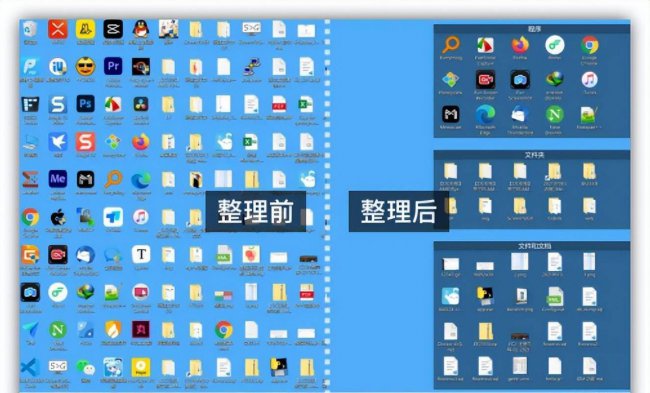The image size is (650, 393).
Task: Launch Adobe Photoshop (Ps) icon
Action: coord(85,104)
